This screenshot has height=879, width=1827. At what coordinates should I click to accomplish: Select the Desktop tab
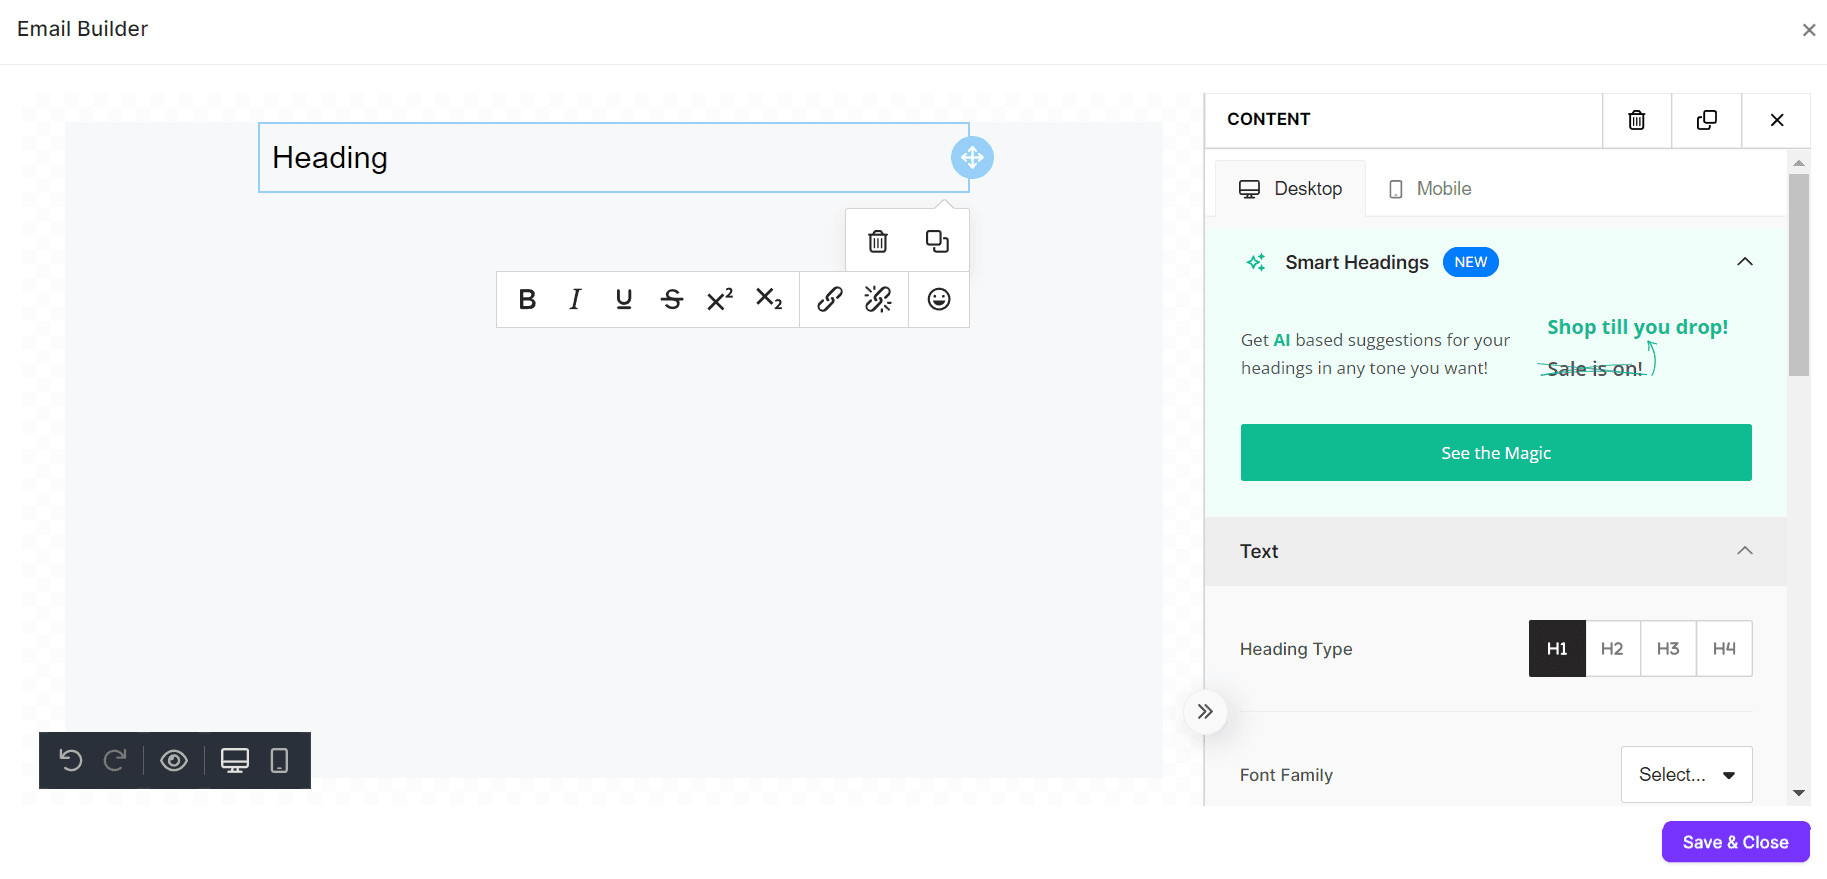tap(1291, 189)
